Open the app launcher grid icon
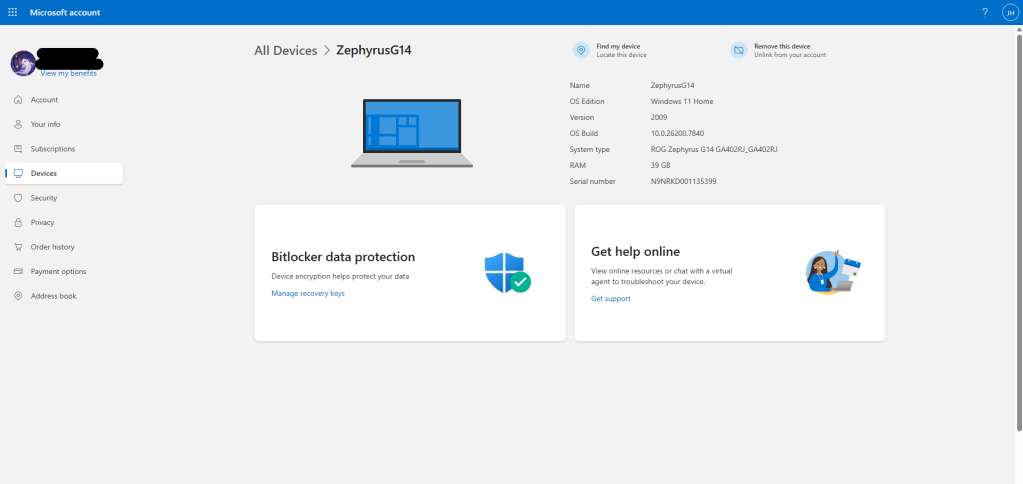Viewport: 1023px width, 484px height. point(12,12)
